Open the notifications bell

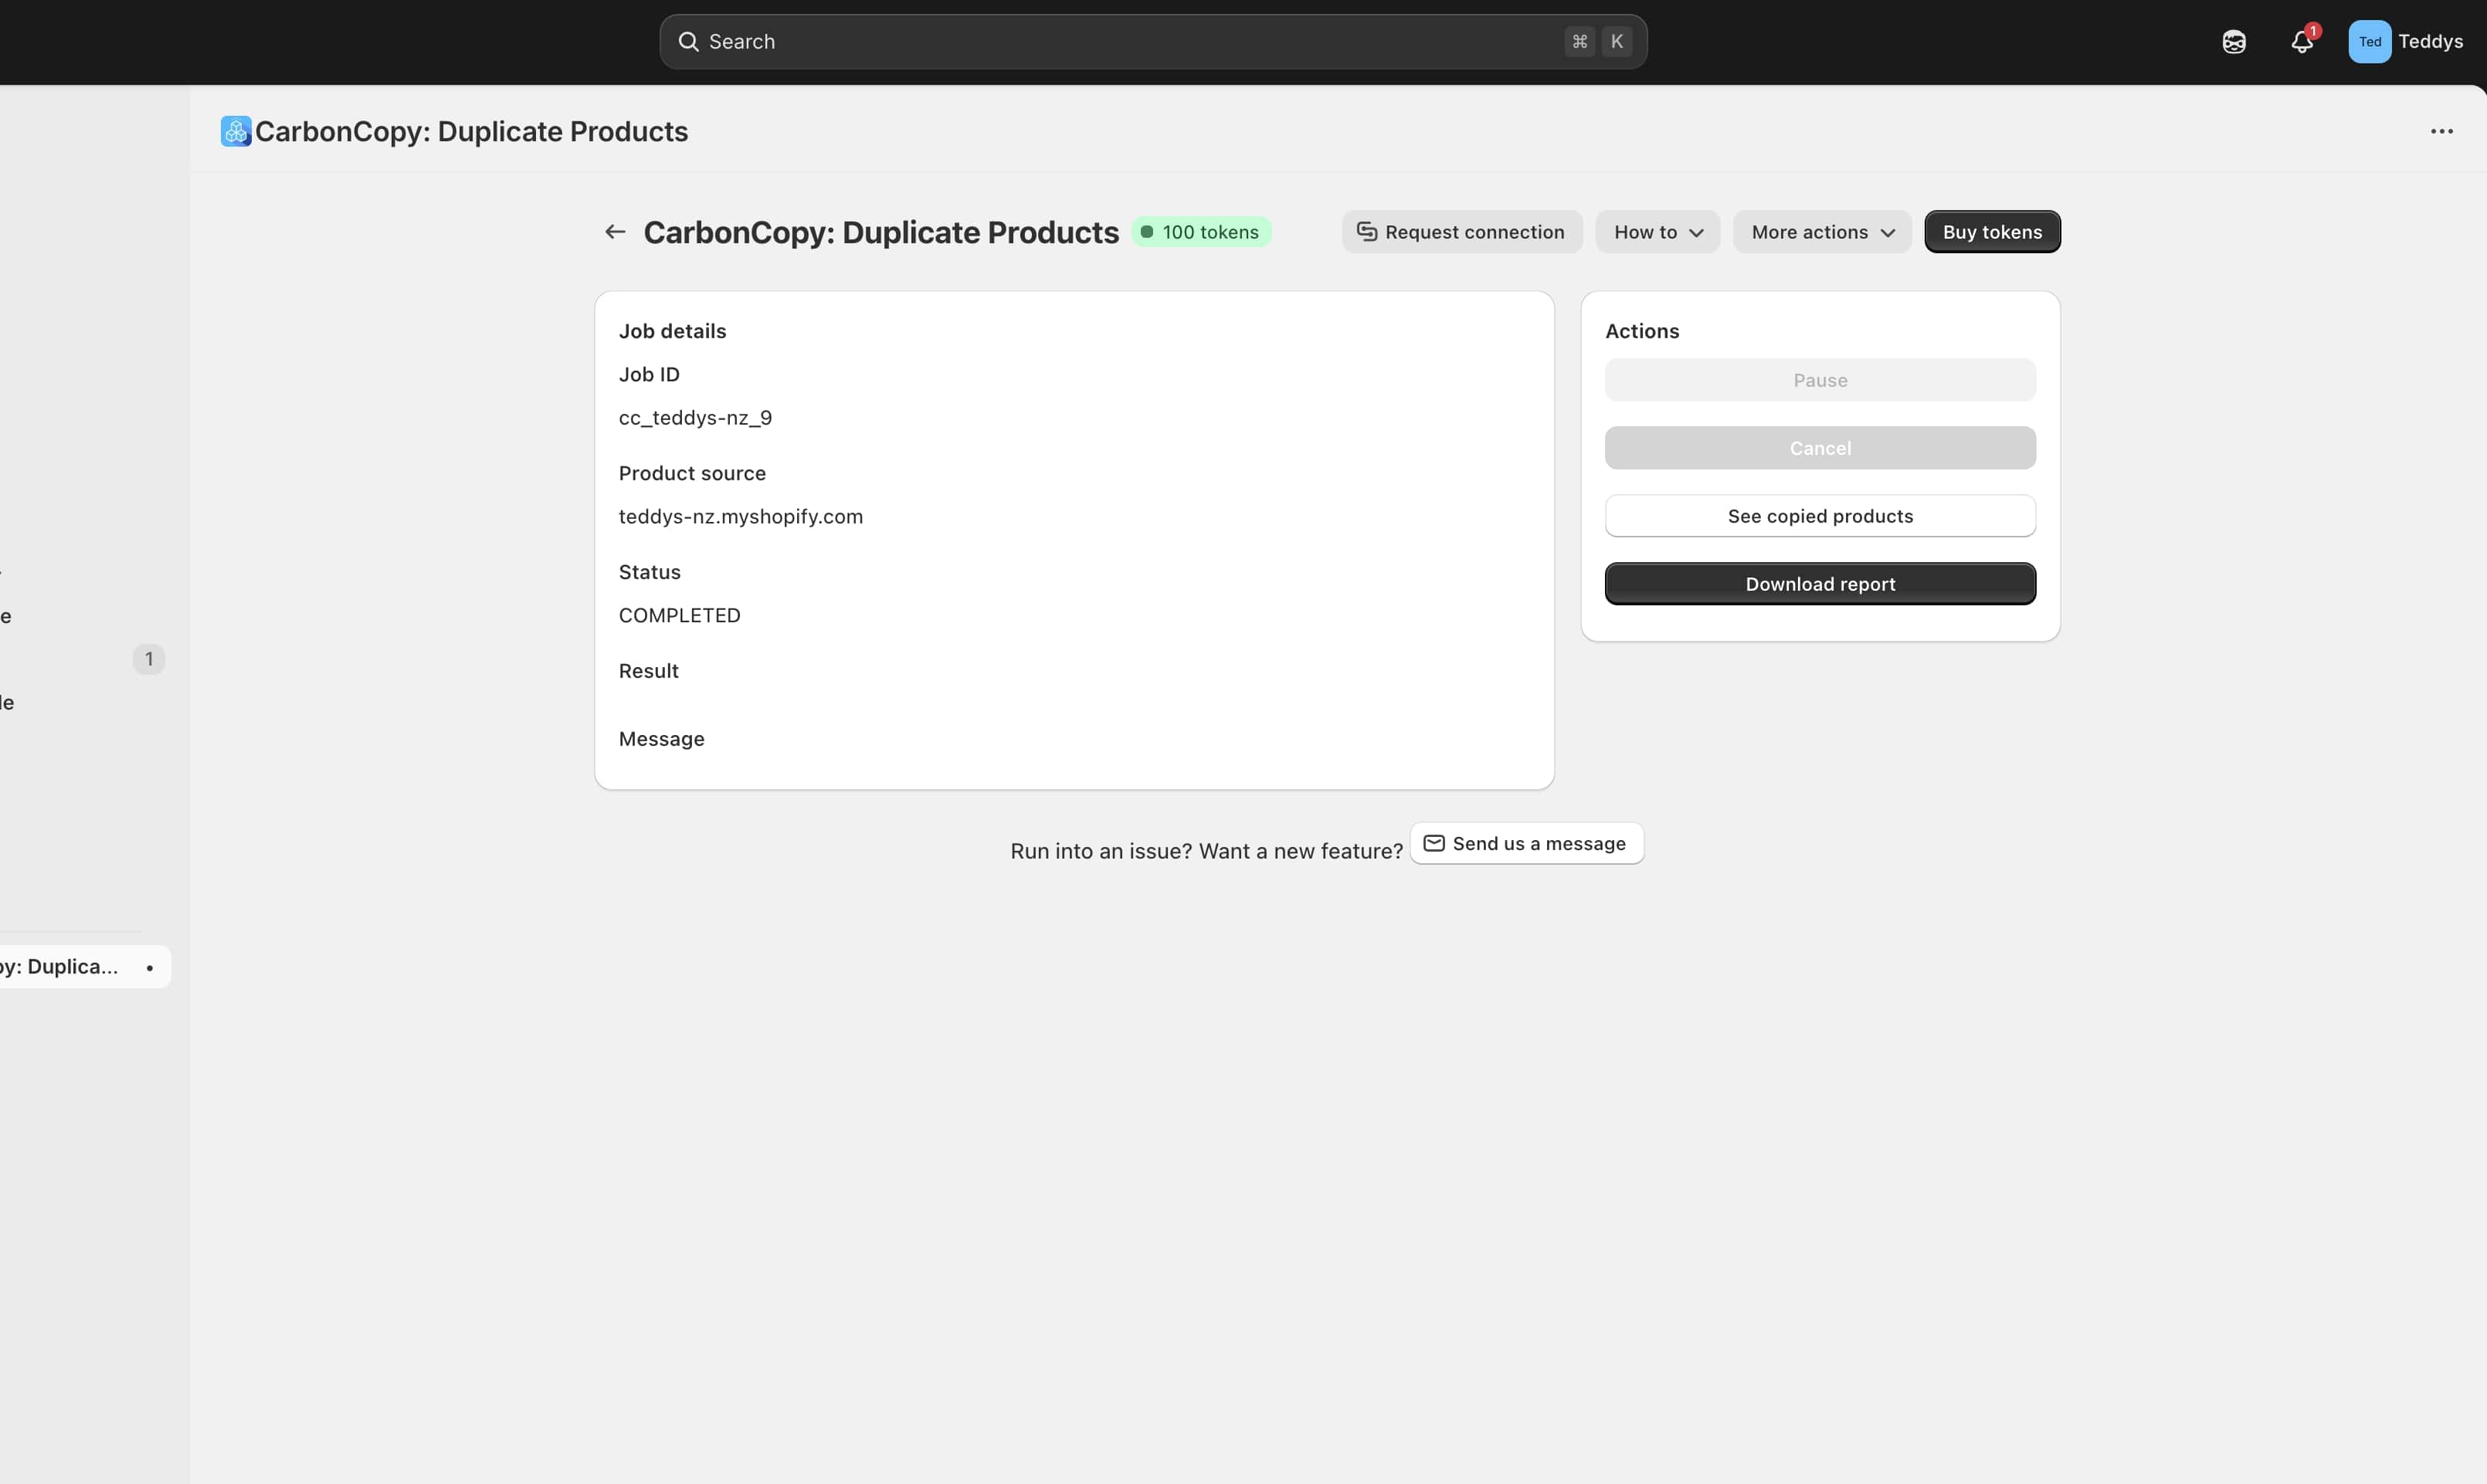(x=2301, y=42)
